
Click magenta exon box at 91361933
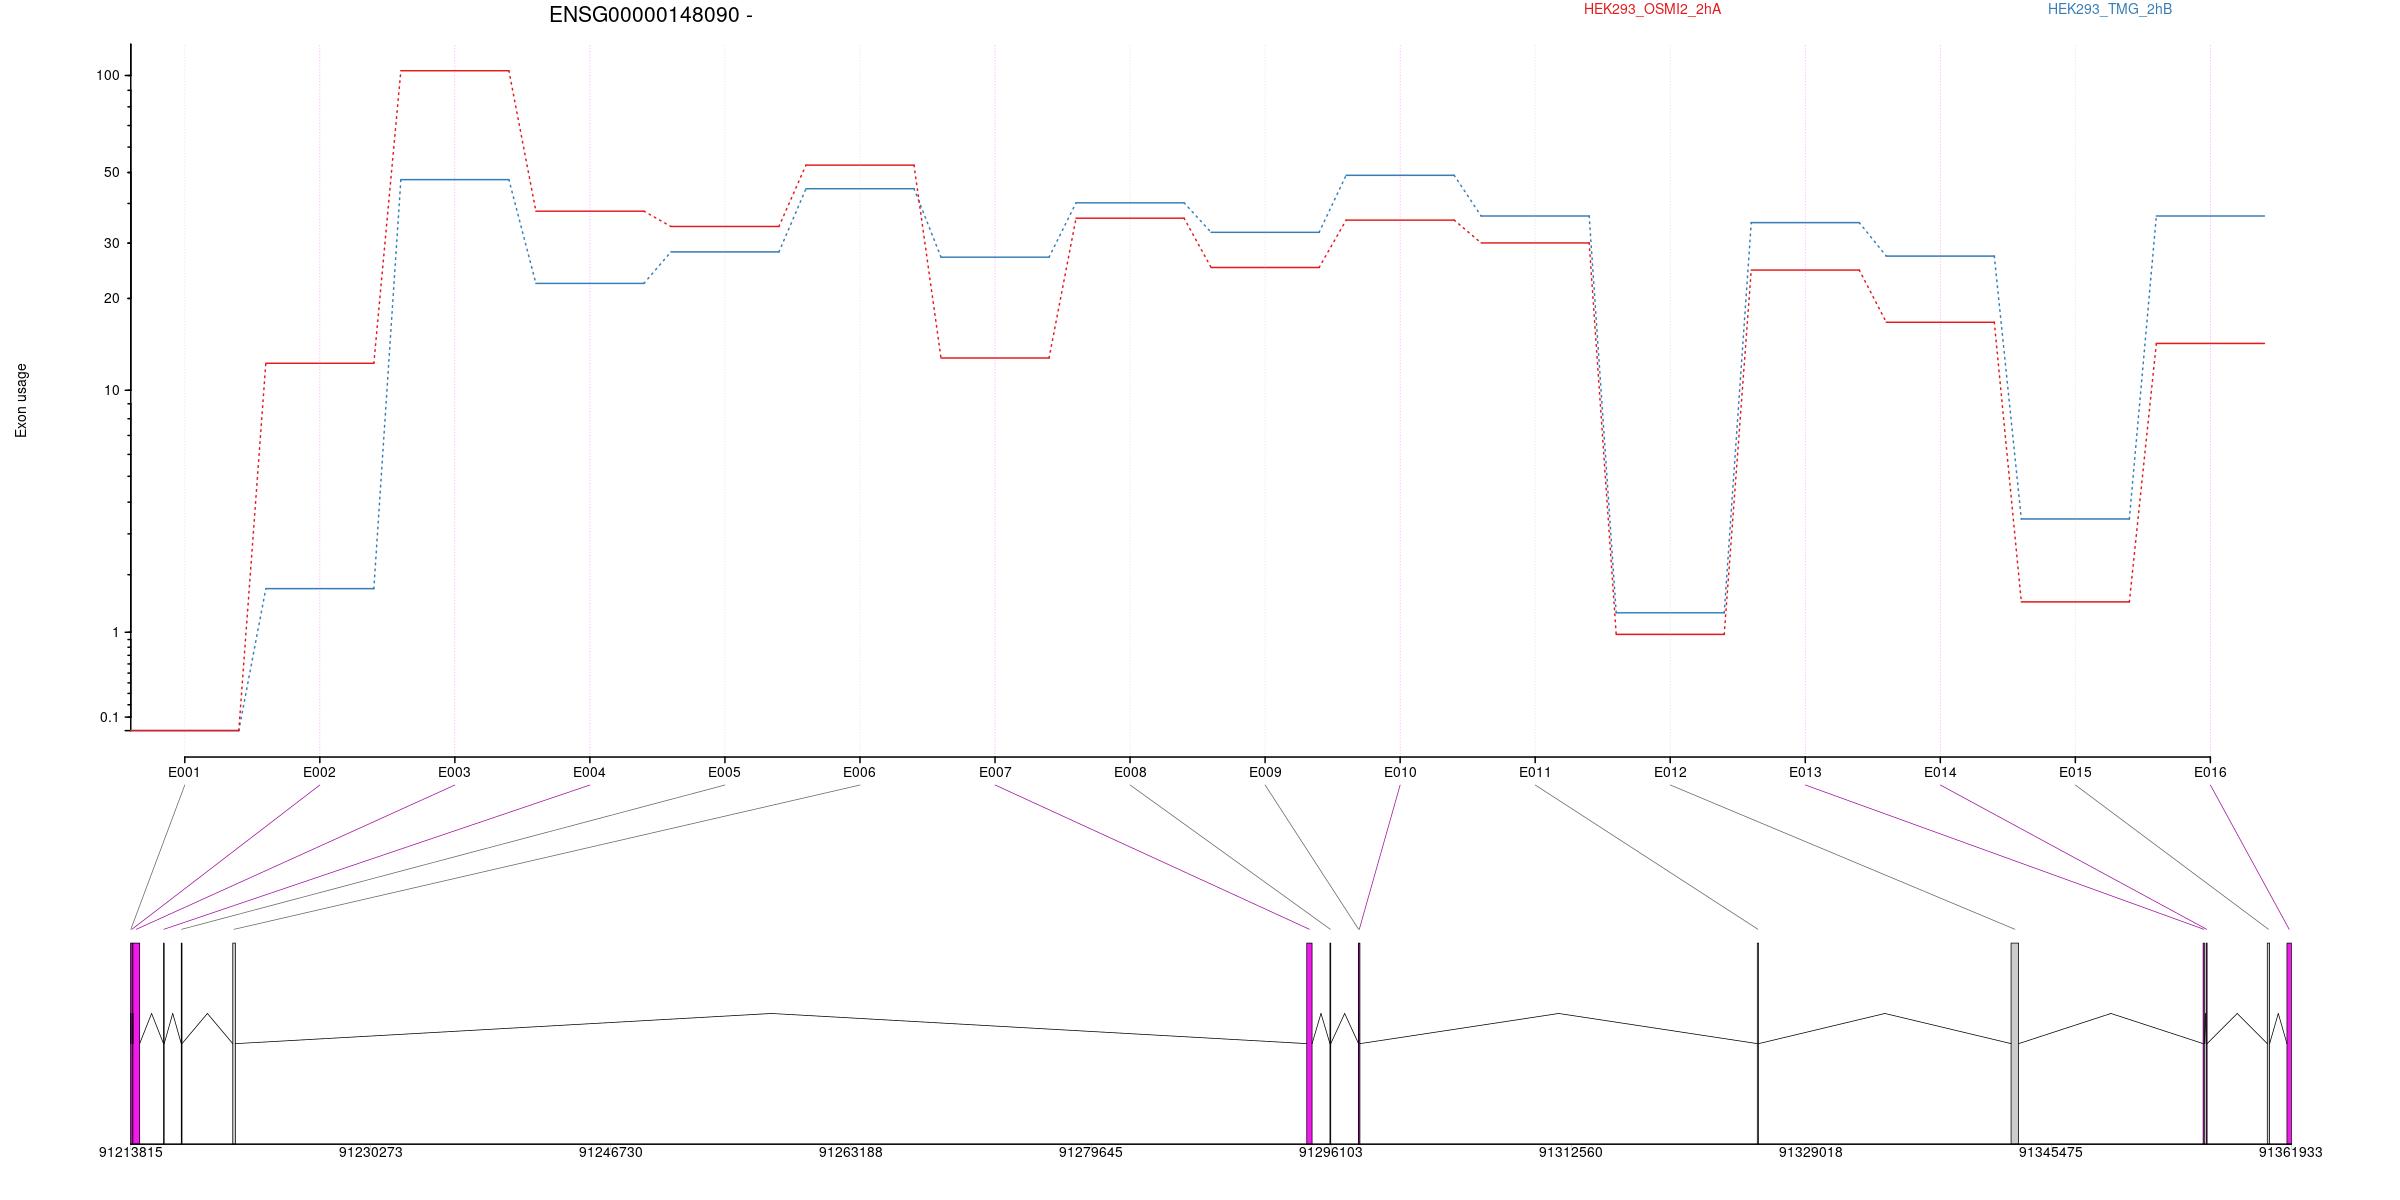(x=2289, y=1043)
